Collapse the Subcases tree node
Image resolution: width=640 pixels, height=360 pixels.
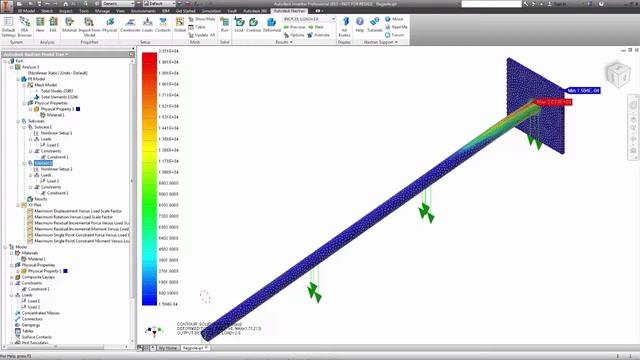click(18, 121)
